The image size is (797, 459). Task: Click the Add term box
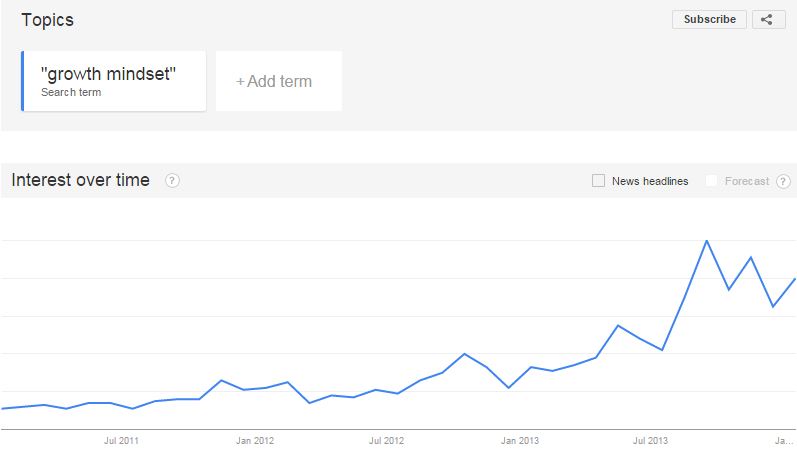pyautogui.click(x=279, y=81)
